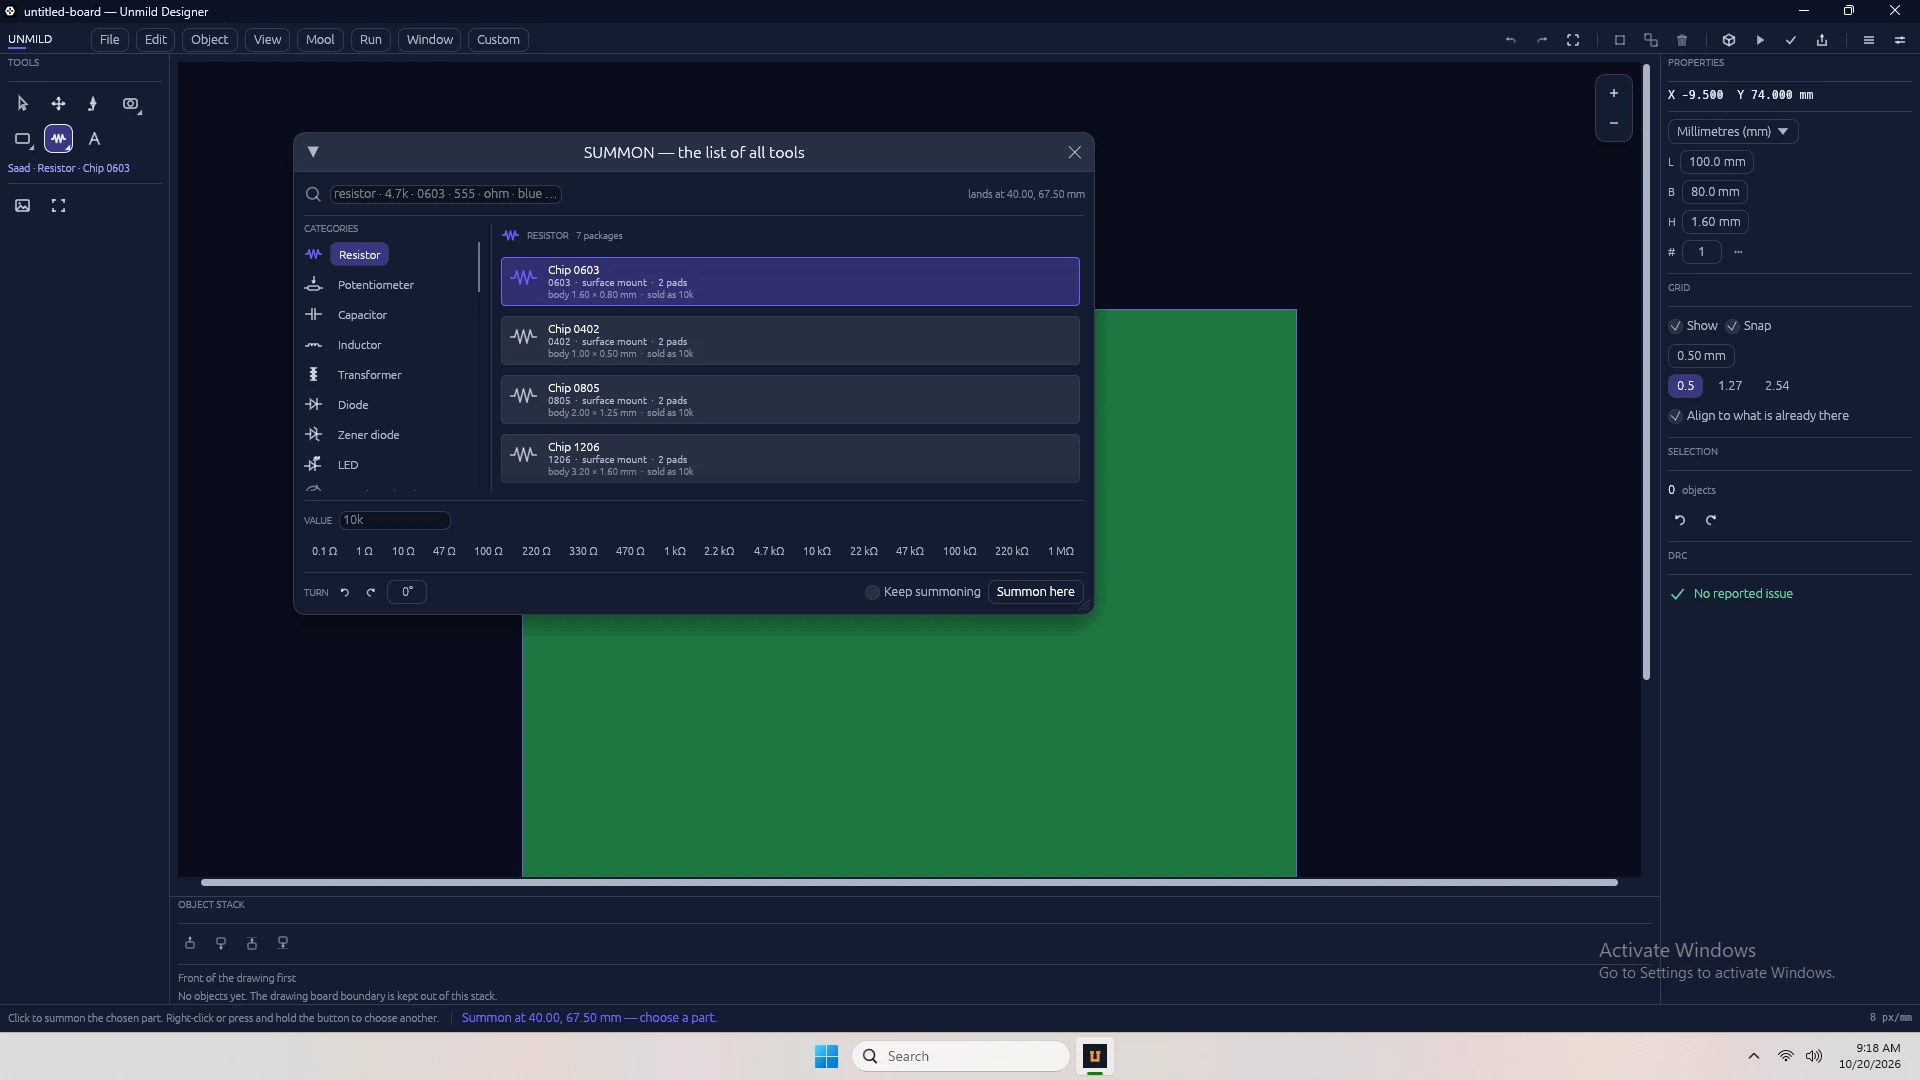Open the viewport tool's corner flyout

coord(139,112)
